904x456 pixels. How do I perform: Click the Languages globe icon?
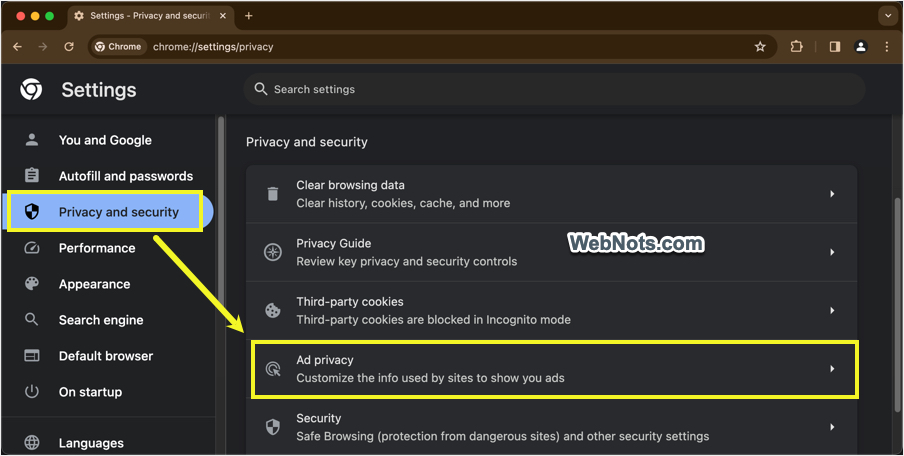tap(32, 443)
